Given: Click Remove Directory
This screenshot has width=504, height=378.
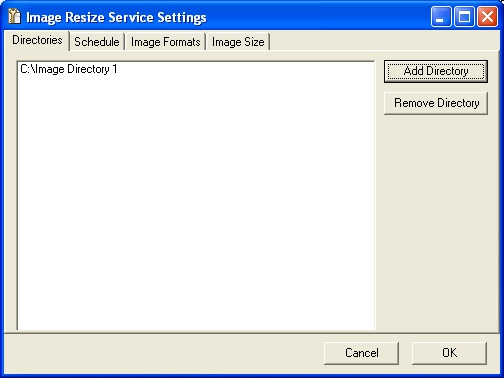Looking at the screenshot, I should (x=436, y=103).
